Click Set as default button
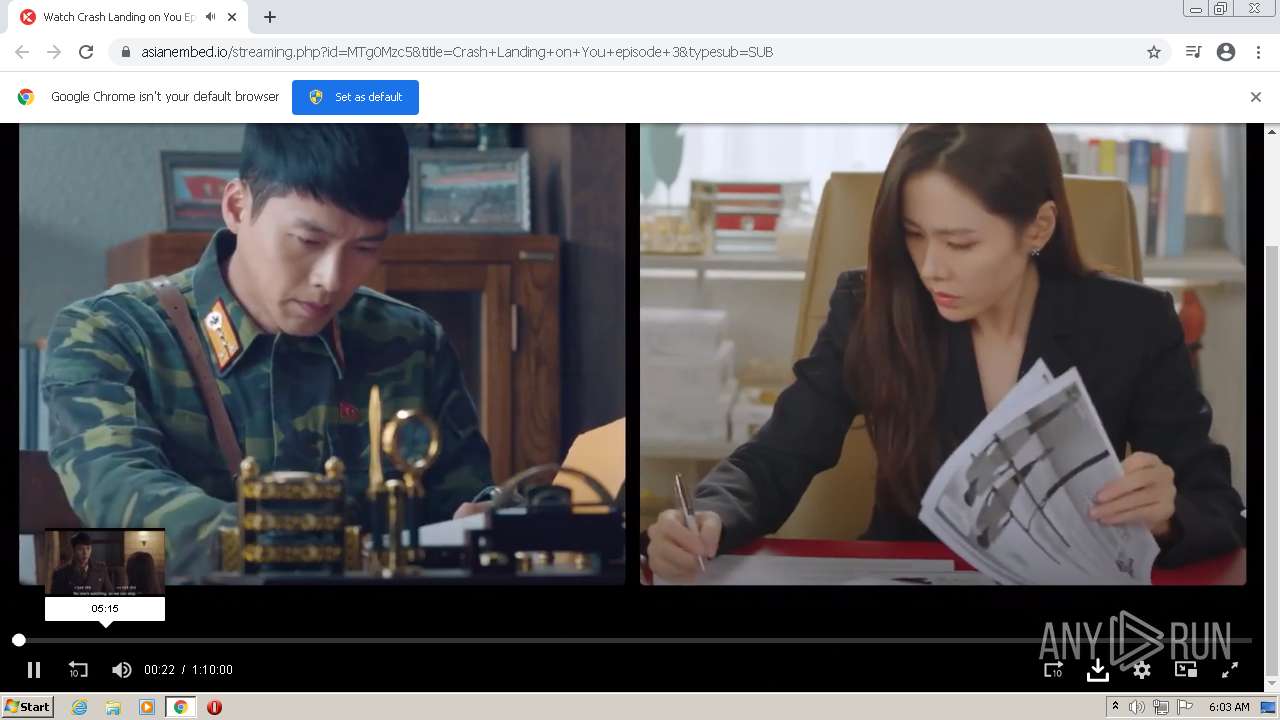The width and height of the screenshot is (1280, 720). pos(355,97)
